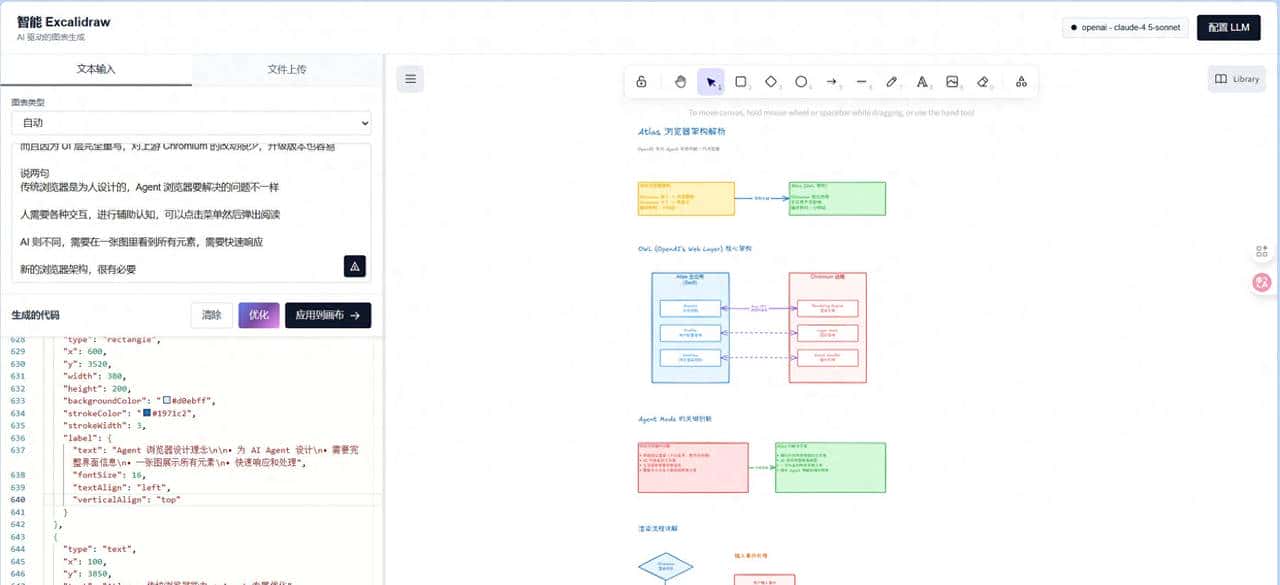Click the dark send icon in text area
This screenshot has width=1280, height=585.
[354, 266]
